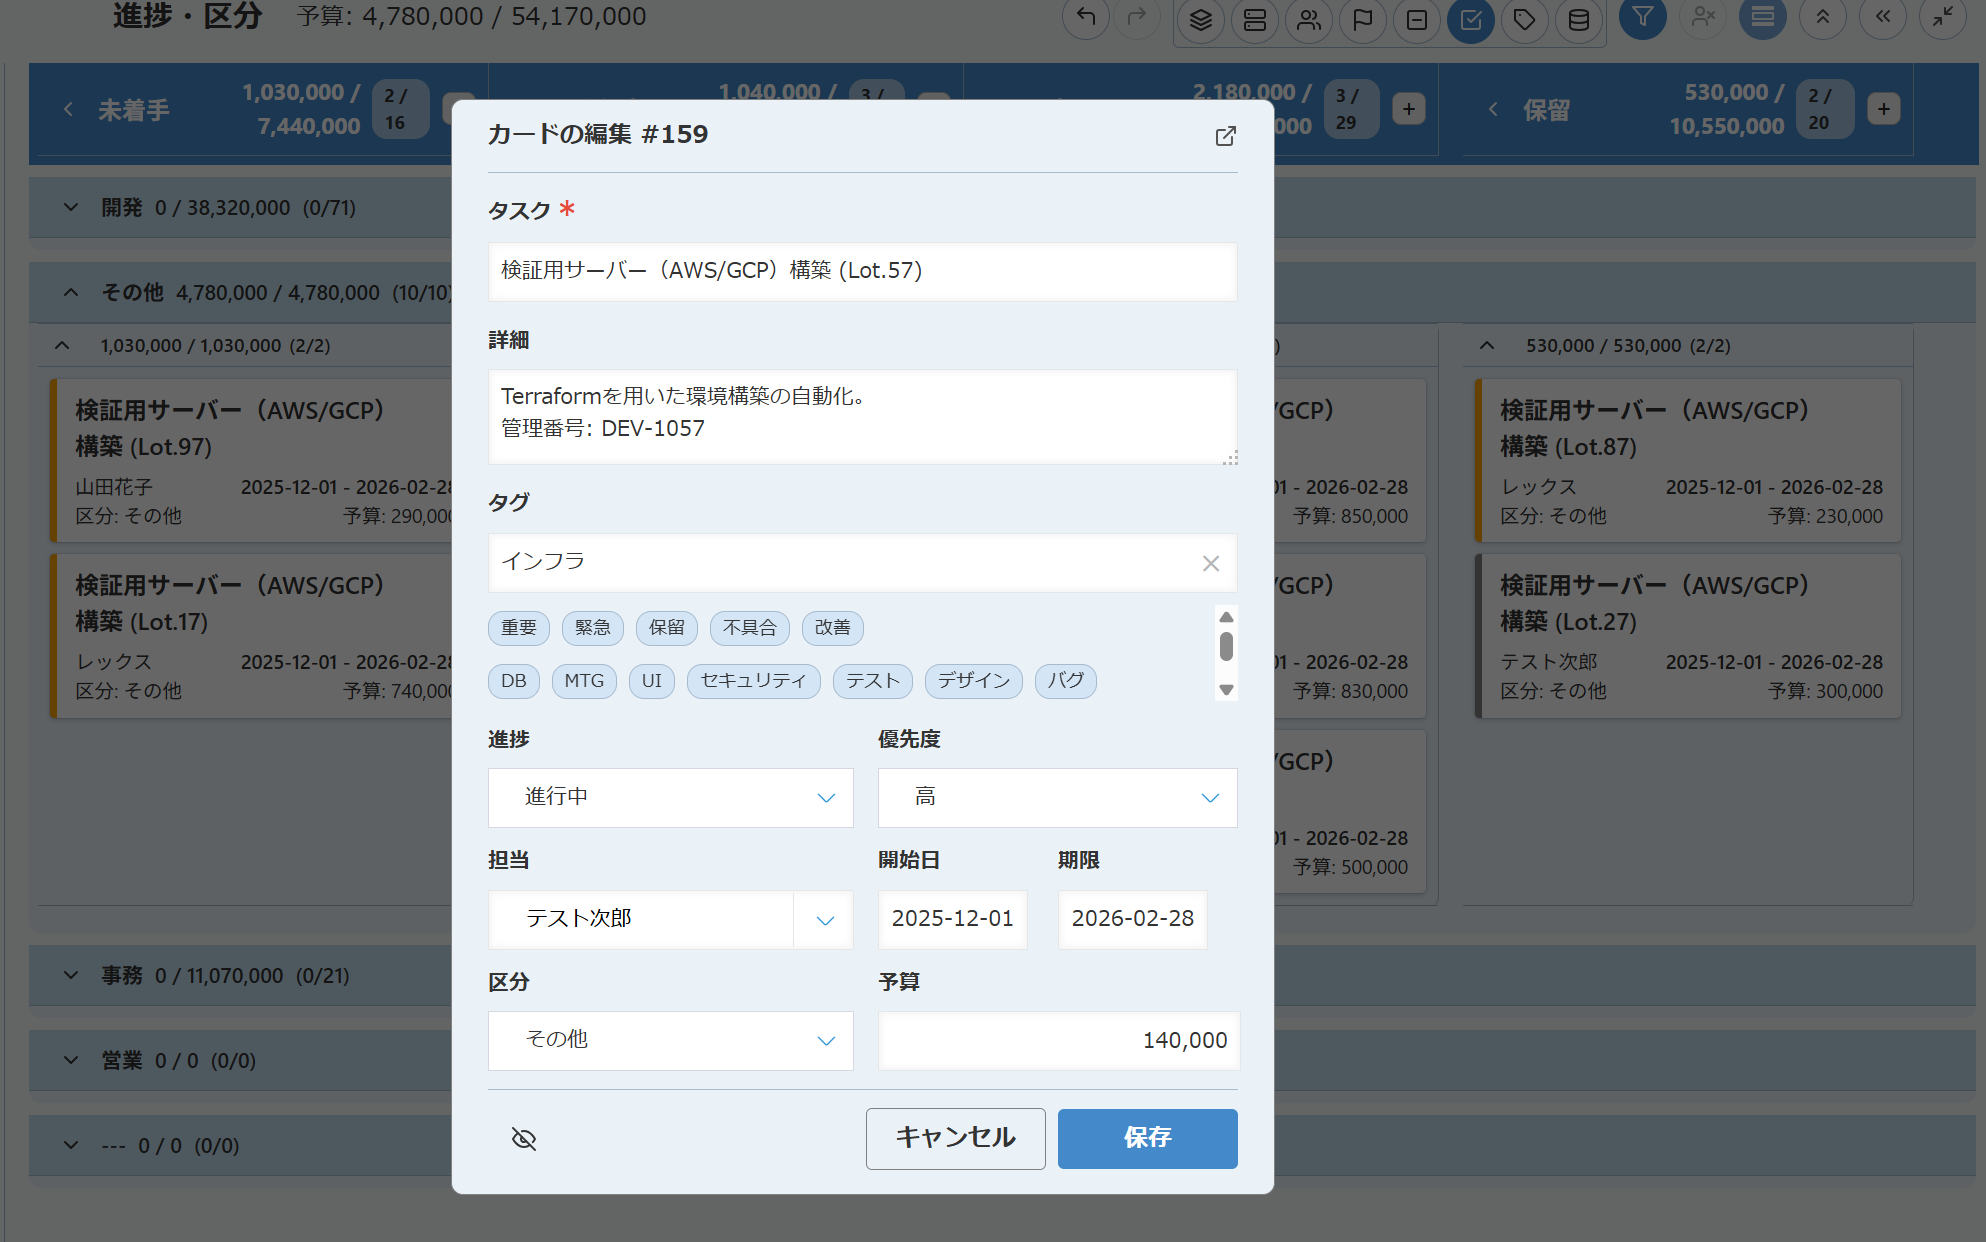Select the 緊急 tag chip
The height and width of the screenshot is (1242, 1986).
coord(592,628)
